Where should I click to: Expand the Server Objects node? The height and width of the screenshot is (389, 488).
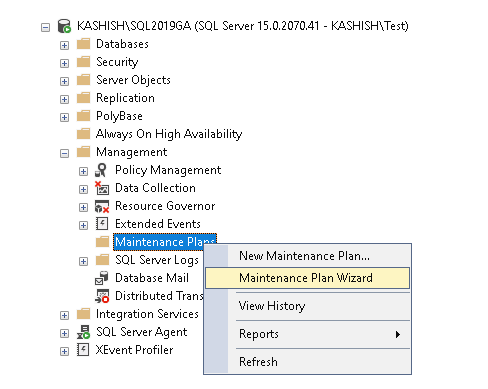tap(64, 81)
